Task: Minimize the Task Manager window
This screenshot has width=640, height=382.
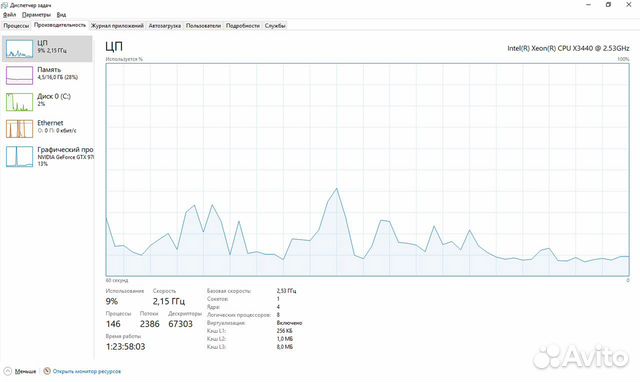Action: click(x=589, y=5)
